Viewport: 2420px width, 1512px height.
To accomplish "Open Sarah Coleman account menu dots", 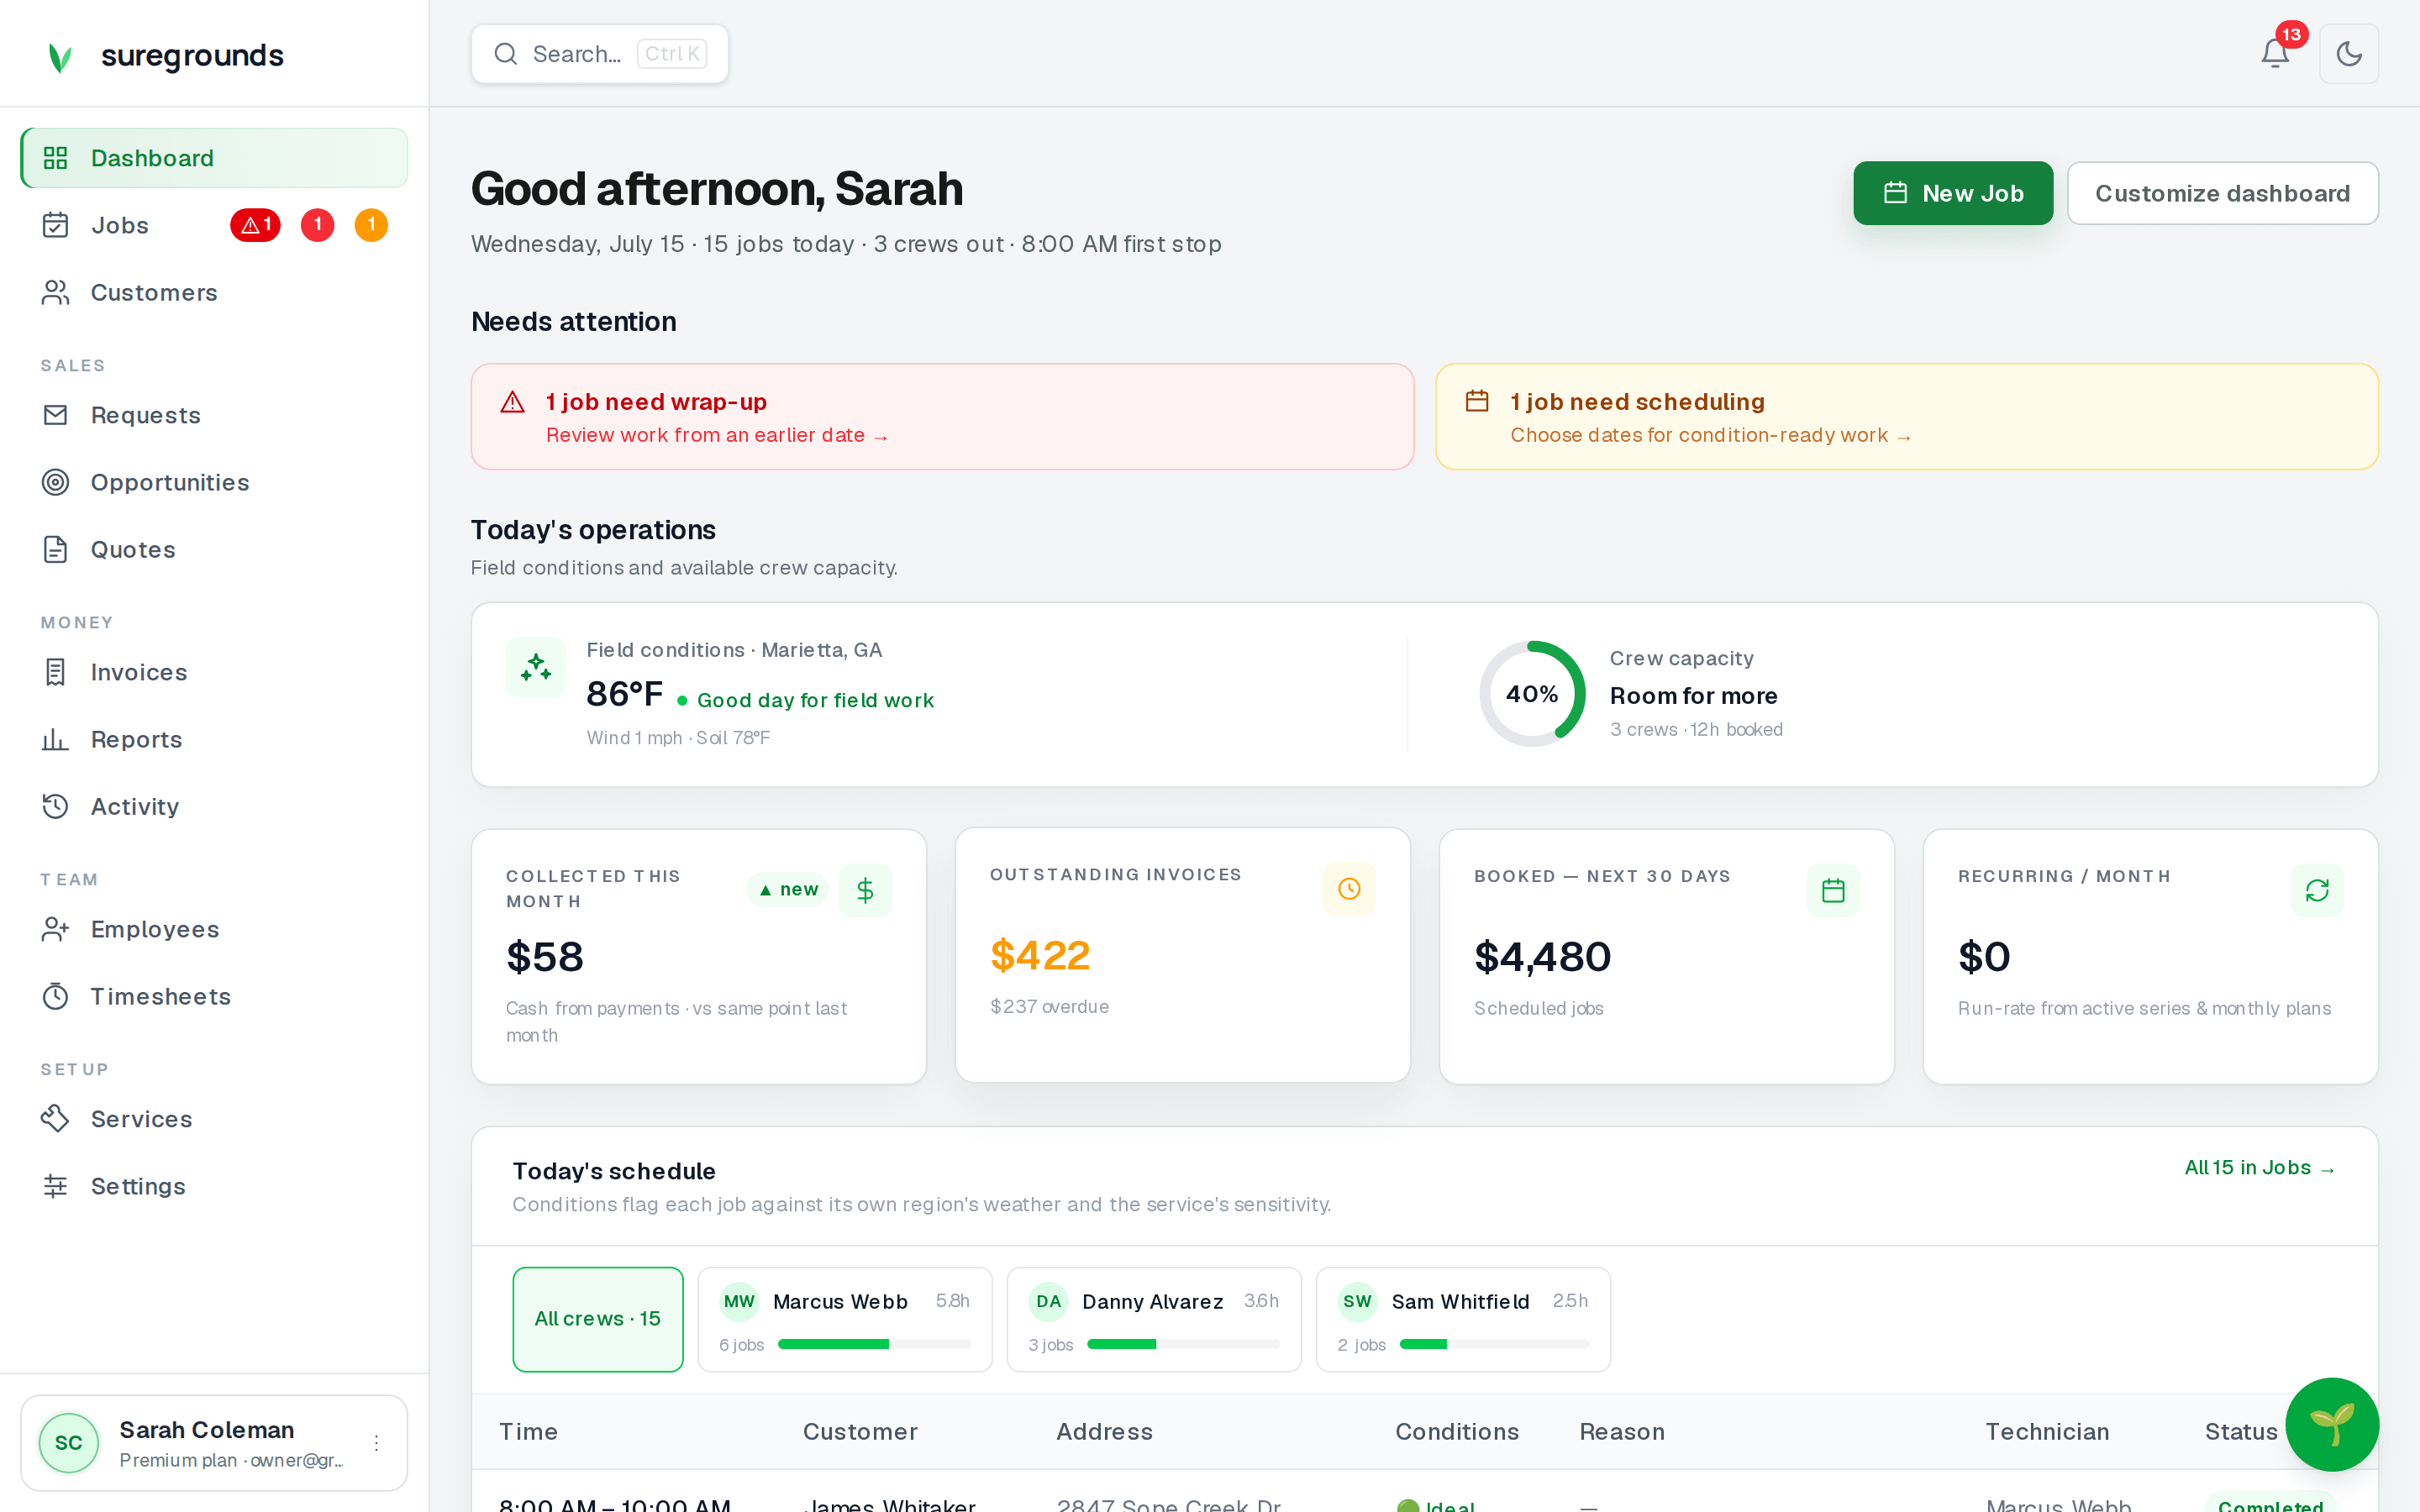I will [x=376, y=1443].
